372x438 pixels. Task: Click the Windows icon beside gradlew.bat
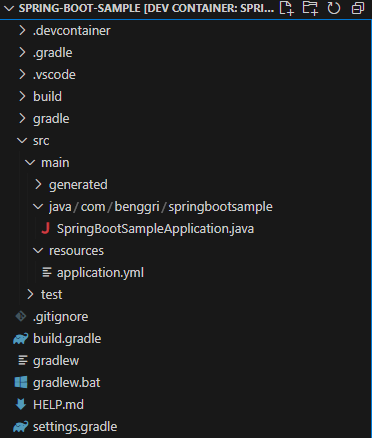pos(21,382)
